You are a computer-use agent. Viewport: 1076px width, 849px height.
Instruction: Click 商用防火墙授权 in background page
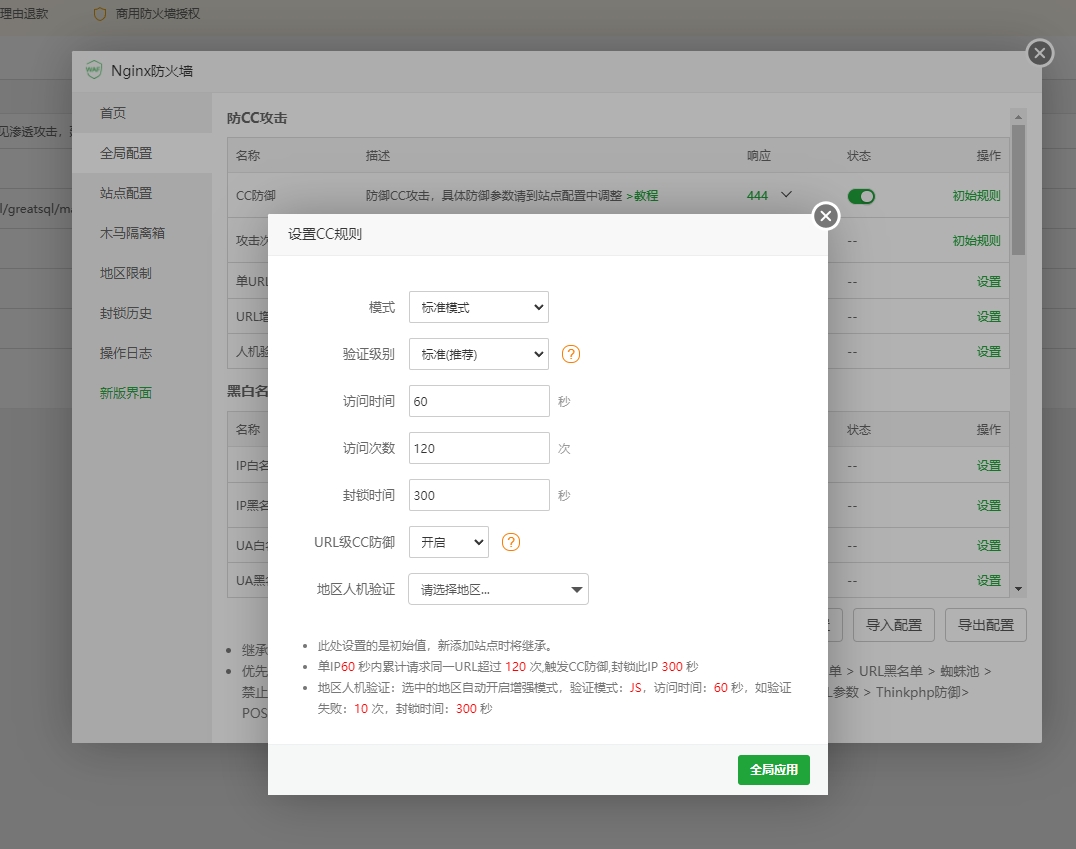[x=158, y=14]
